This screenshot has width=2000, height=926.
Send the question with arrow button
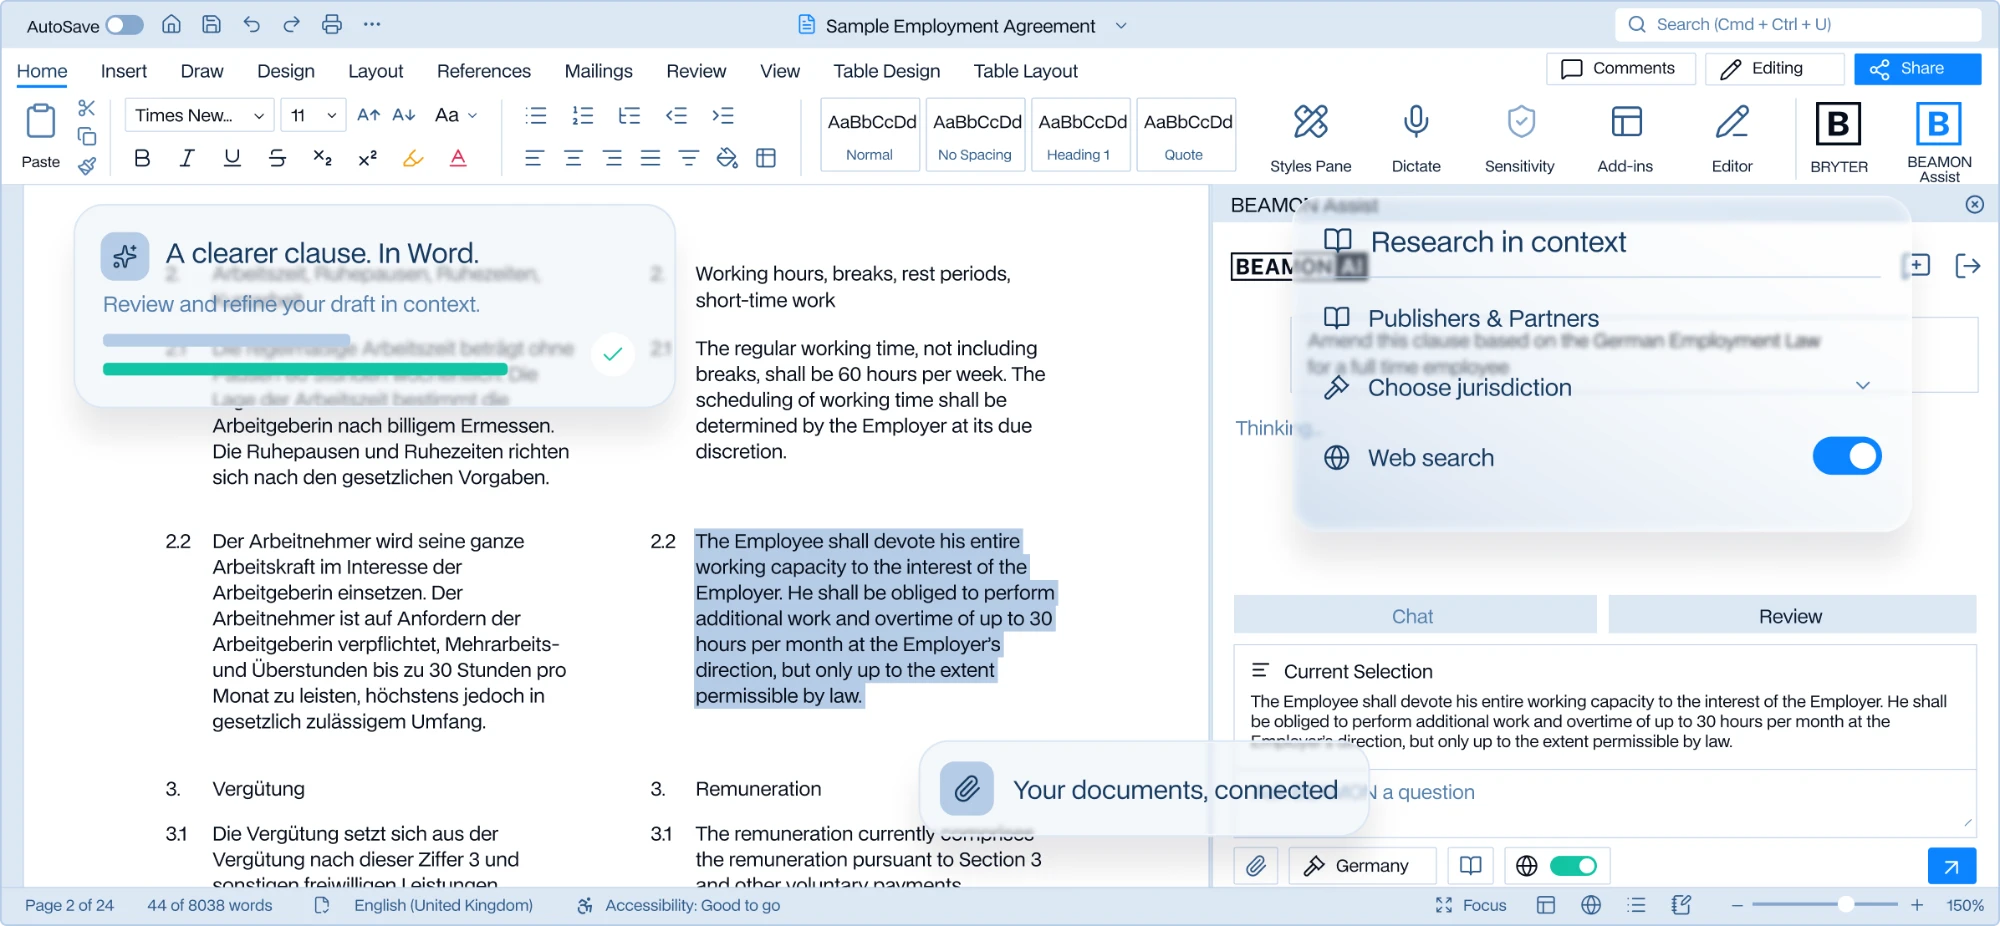point(1951,866)
